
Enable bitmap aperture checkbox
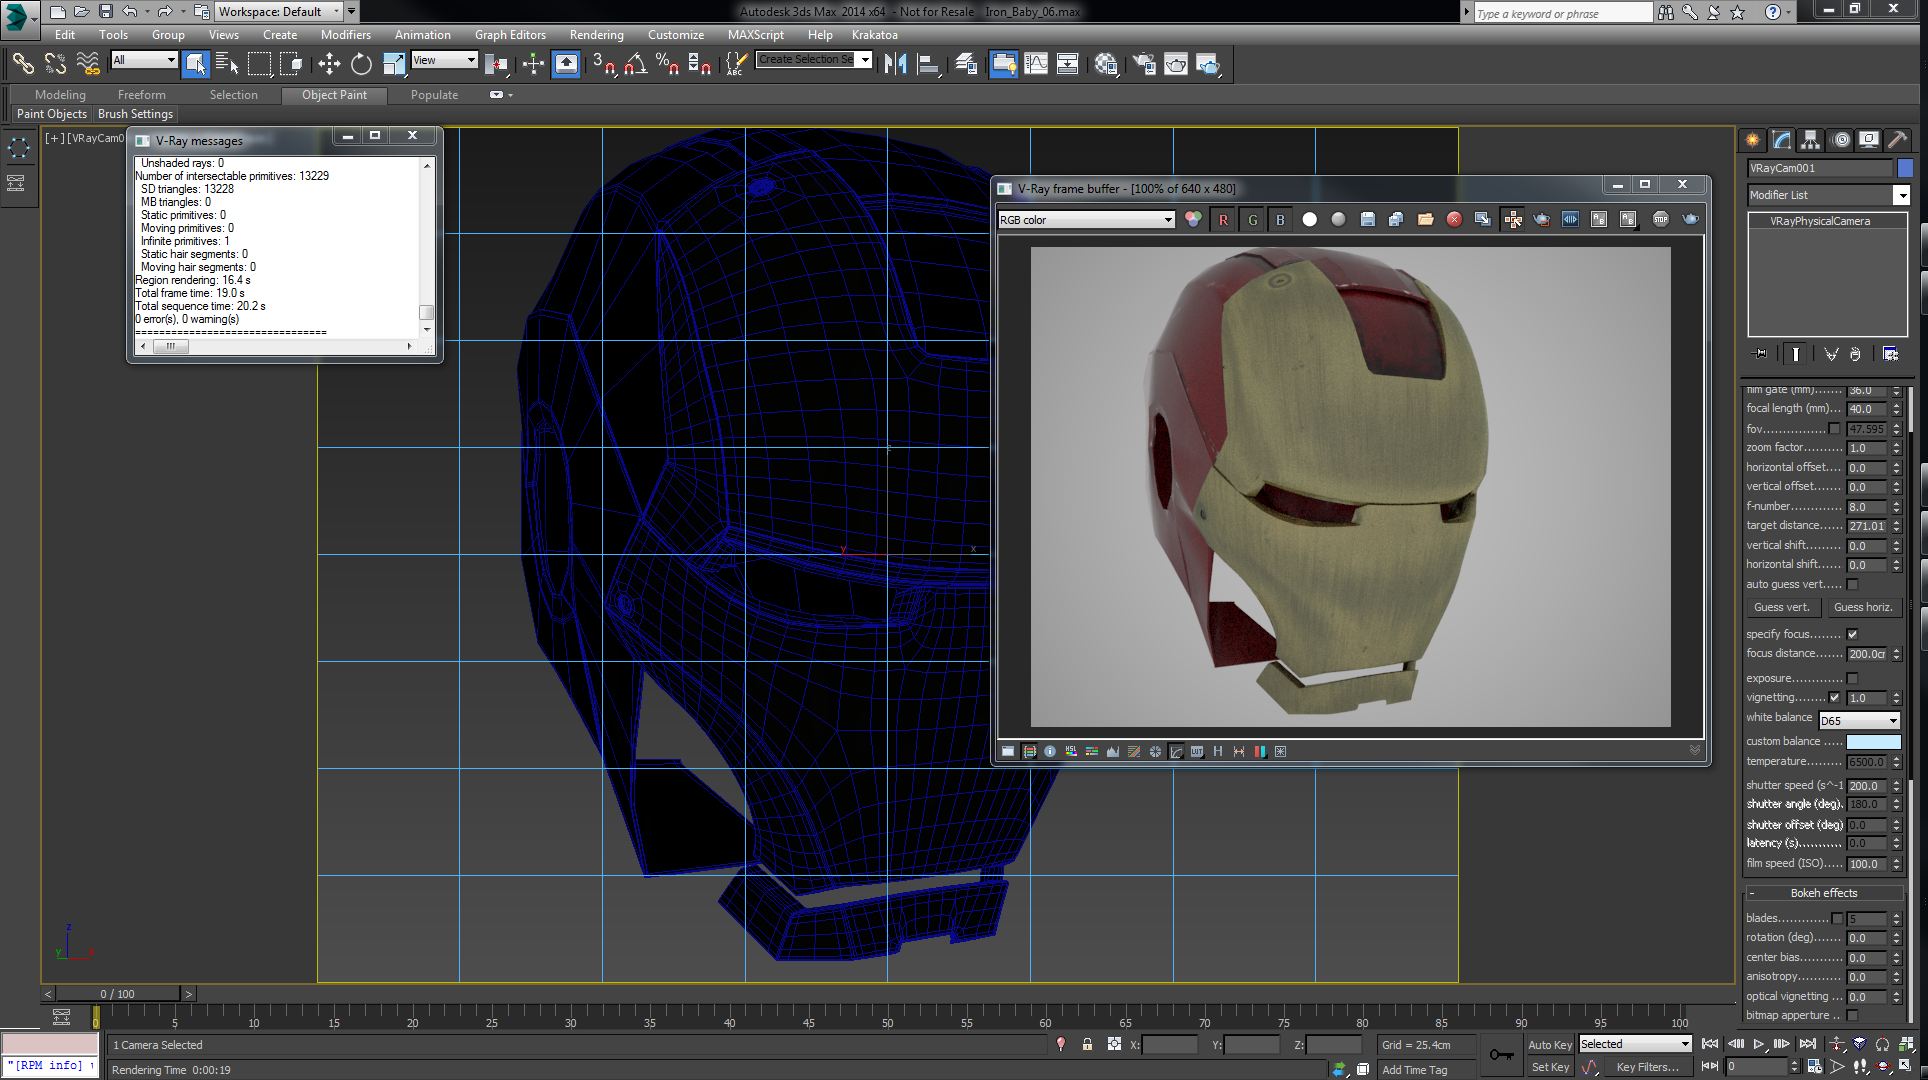1852,1016
